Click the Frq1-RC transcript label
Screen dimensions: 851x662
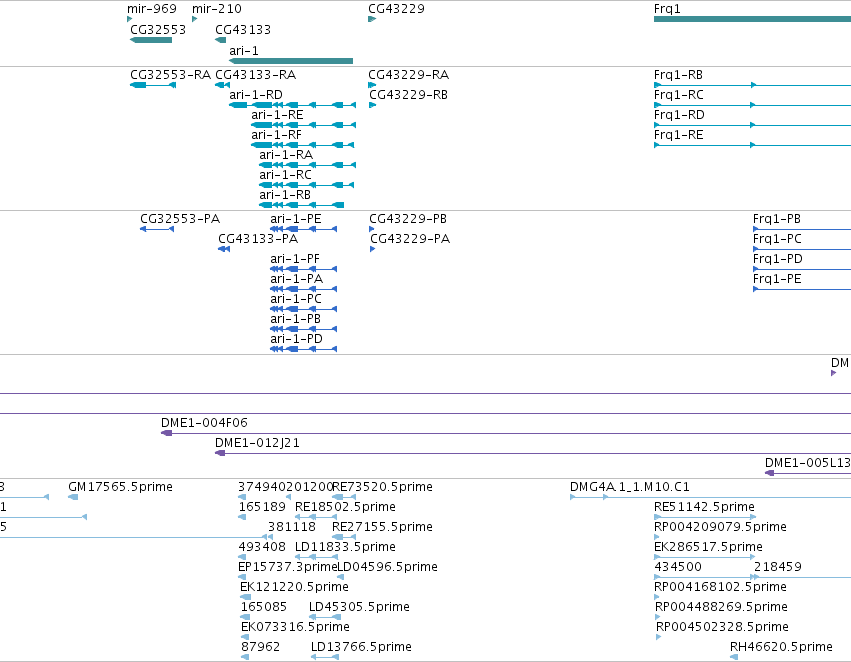coord(678,95)
